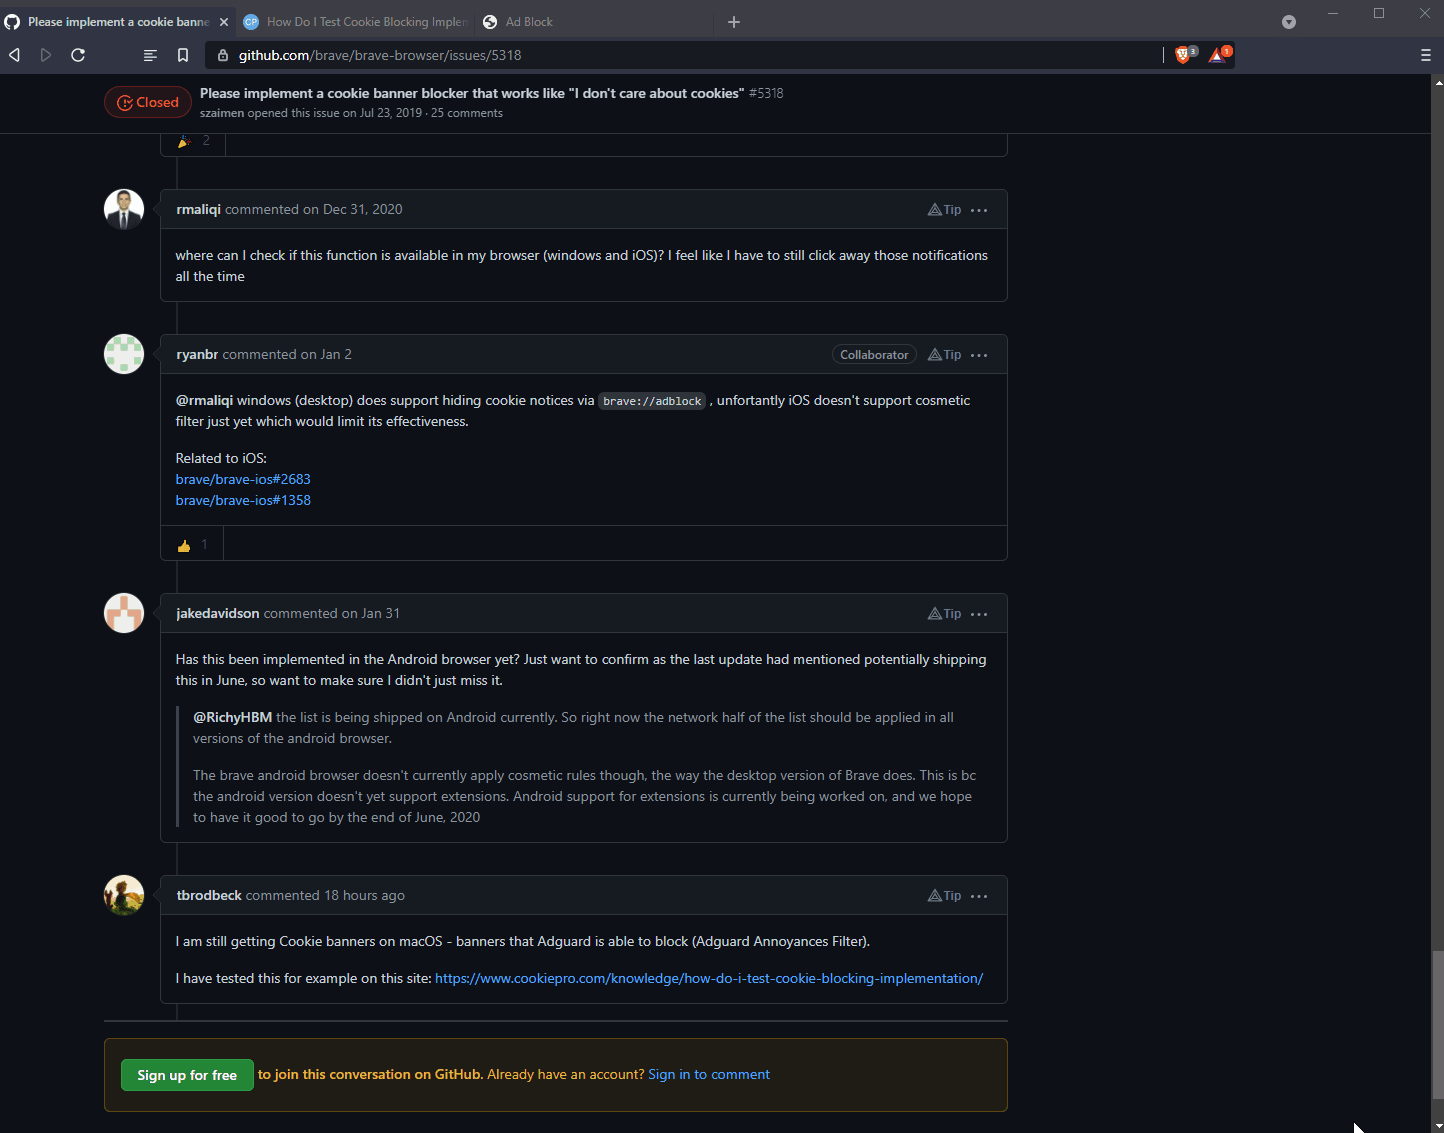Click the scrollbar down arrow
The height and width of the screenshot is (1133, 1444).
click(1437, 1126)
